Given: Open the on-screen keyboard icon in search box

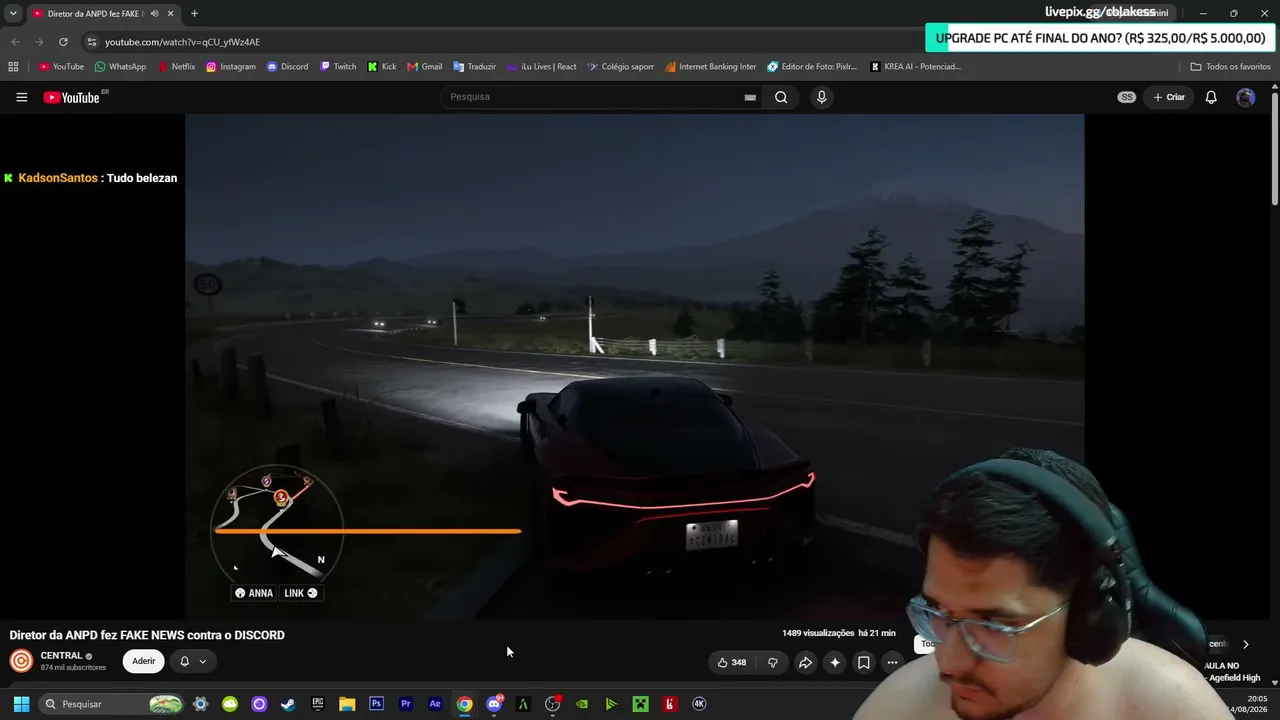Looking at the screenshot, I should (x=750, y=97).
